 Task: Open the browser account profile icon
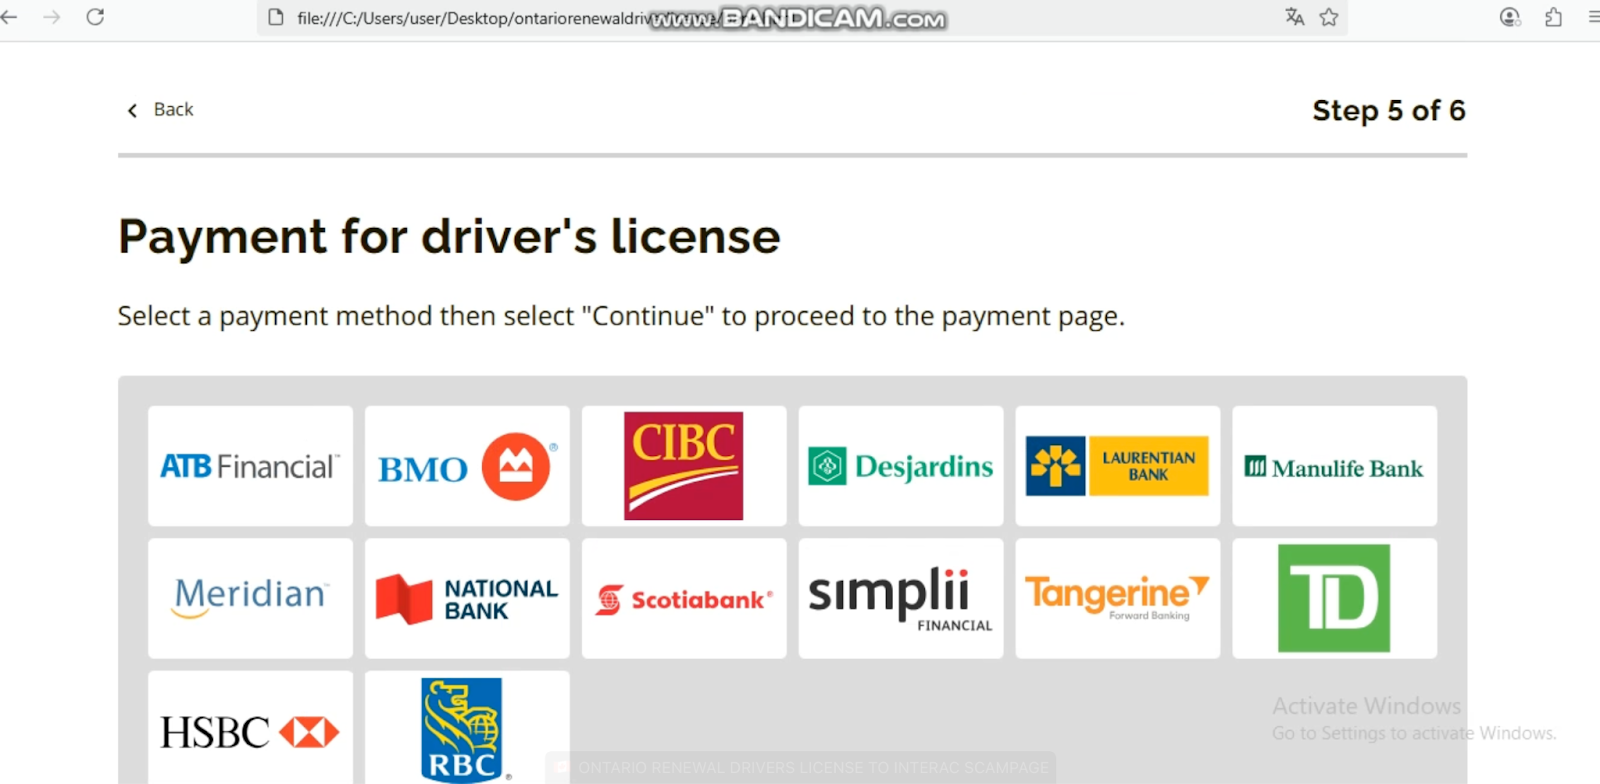tap(1510, 17)
